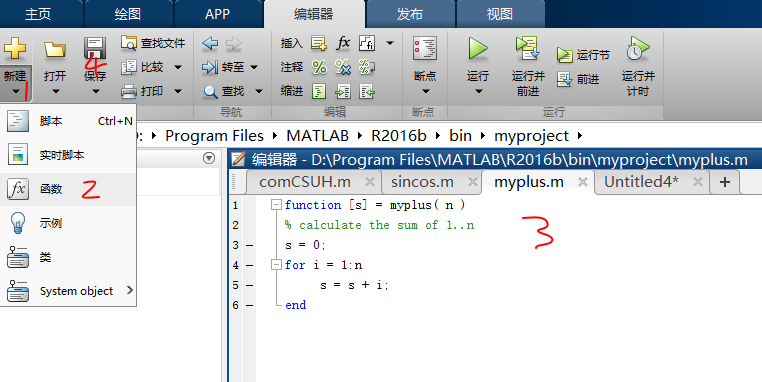762x382 pixels.
Task: Click the current folder panel actions arrow
Action: pos(209,158)
